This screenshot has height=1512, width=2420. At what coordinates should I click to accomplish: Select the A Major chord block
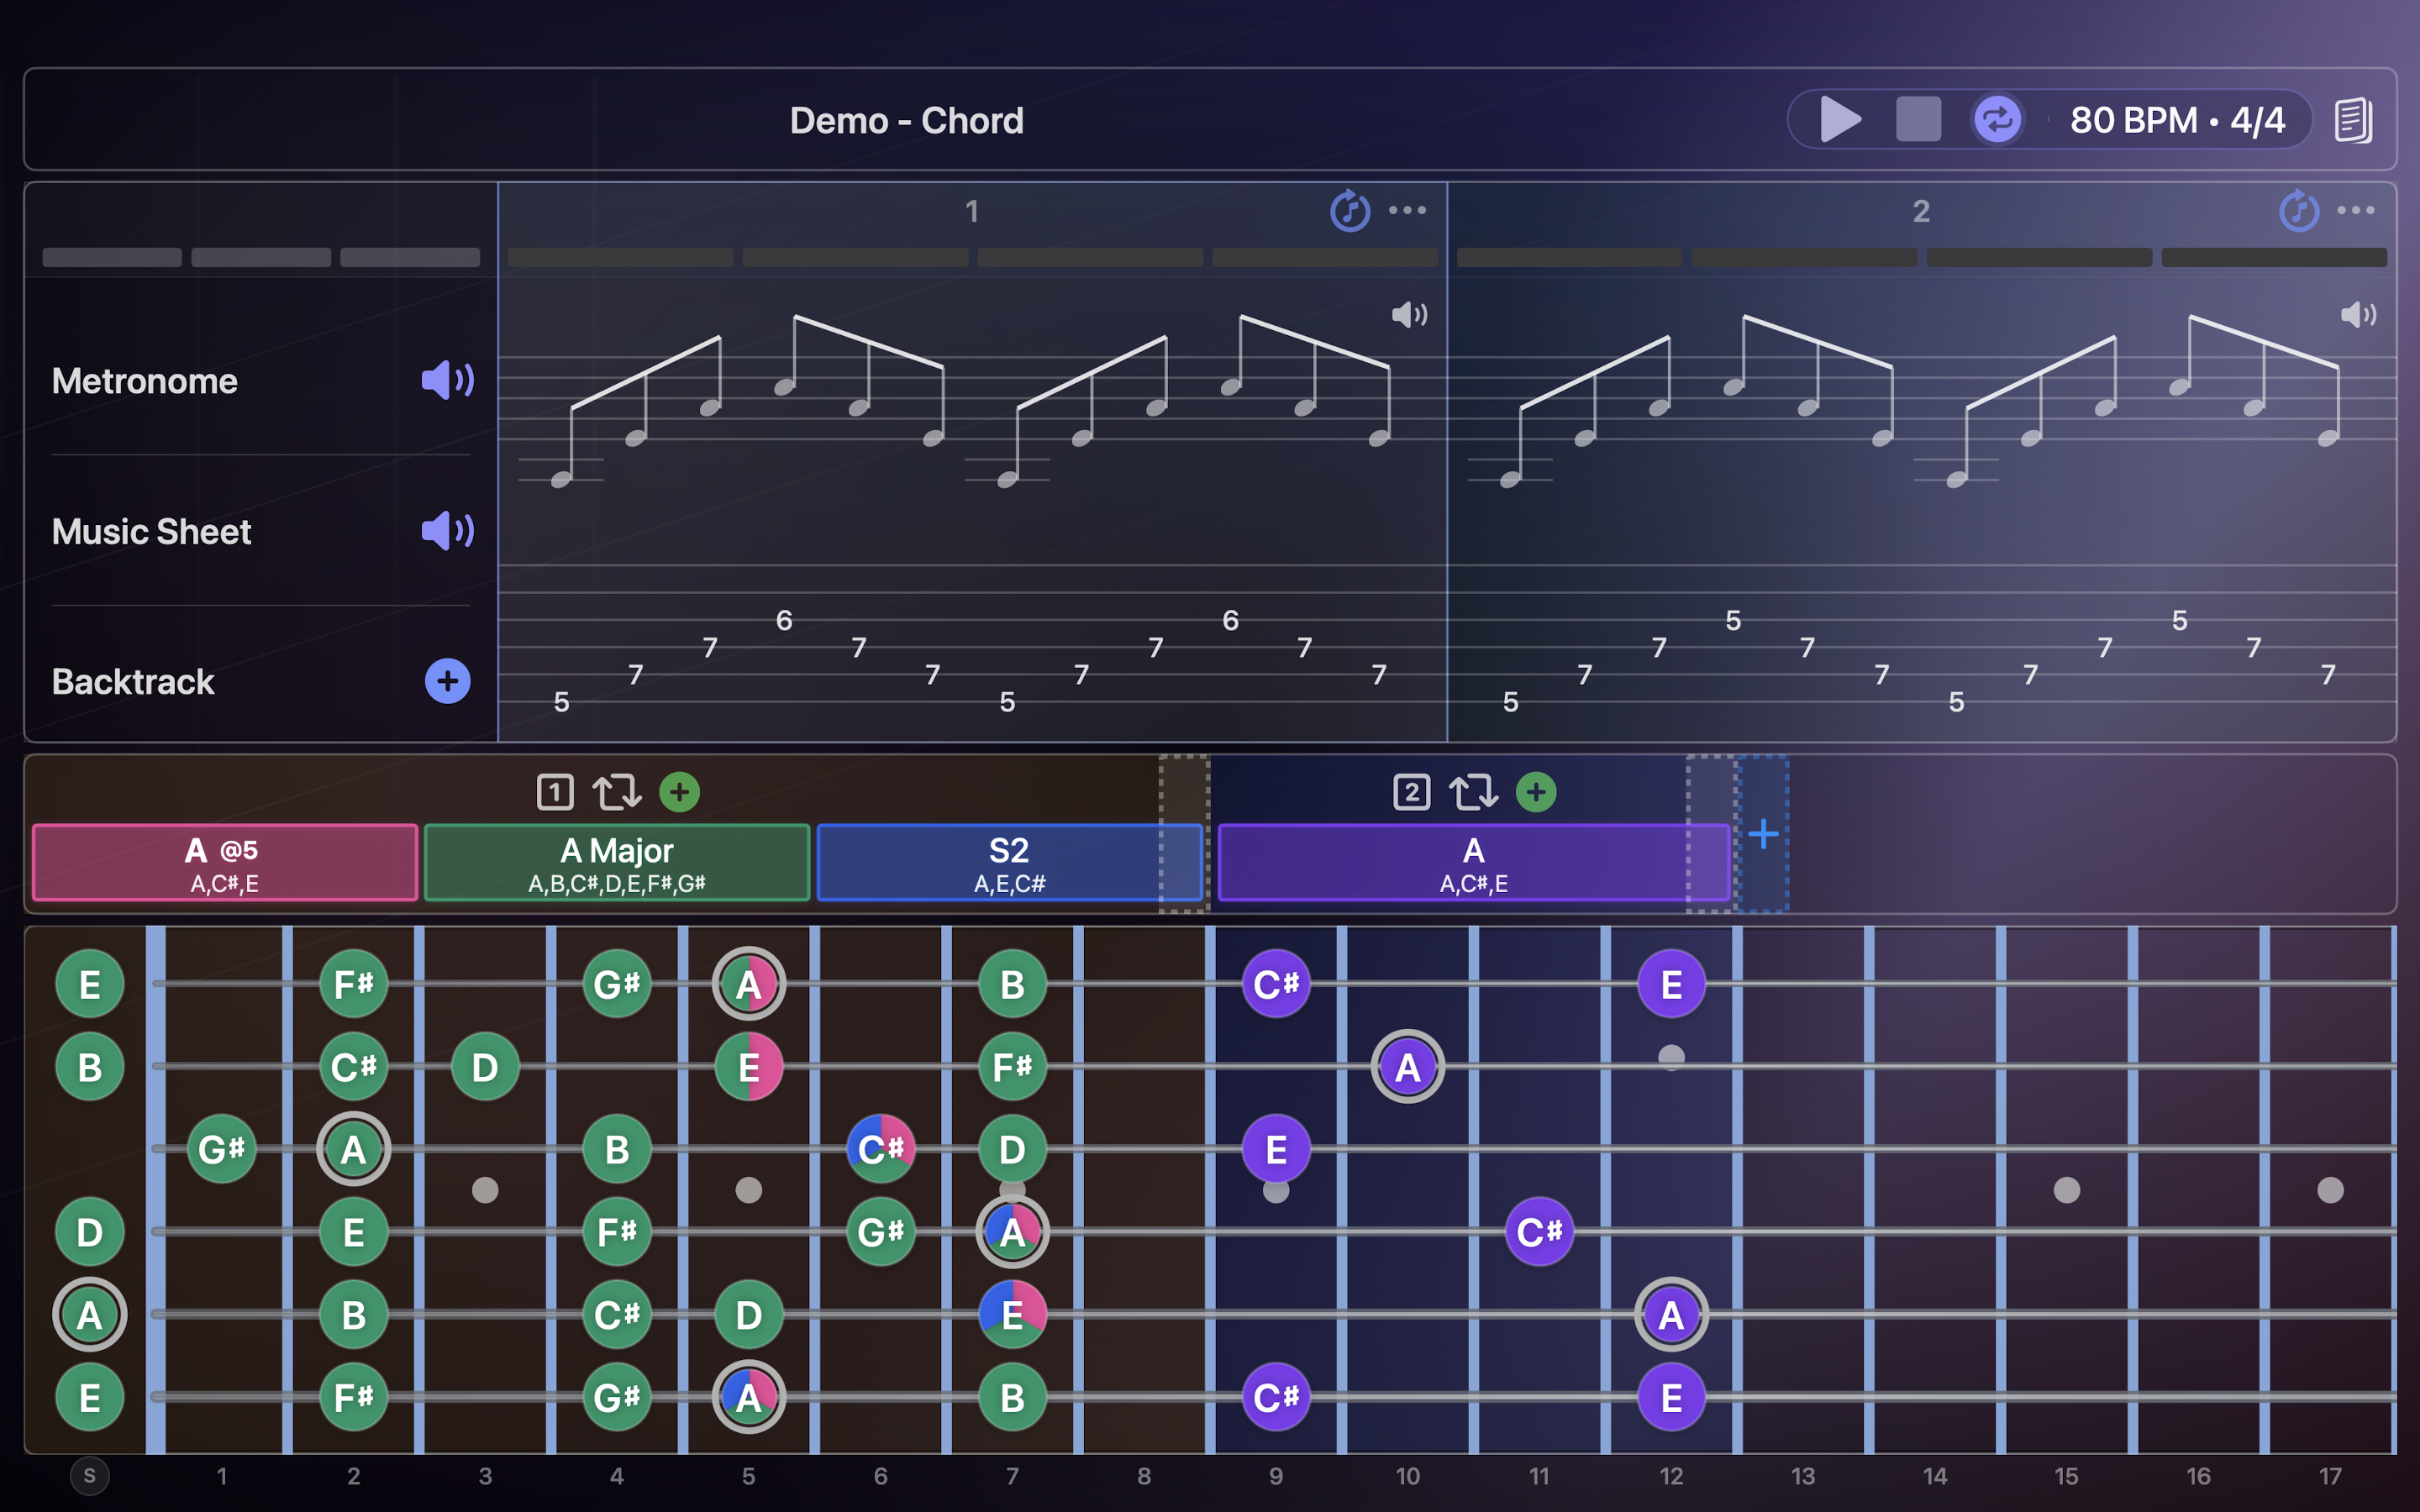617,862
